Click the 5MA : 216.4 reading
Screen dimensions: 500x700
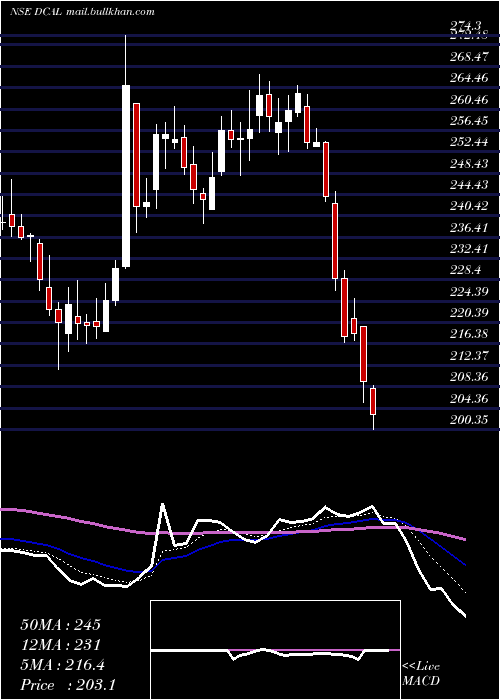point(62,665)
